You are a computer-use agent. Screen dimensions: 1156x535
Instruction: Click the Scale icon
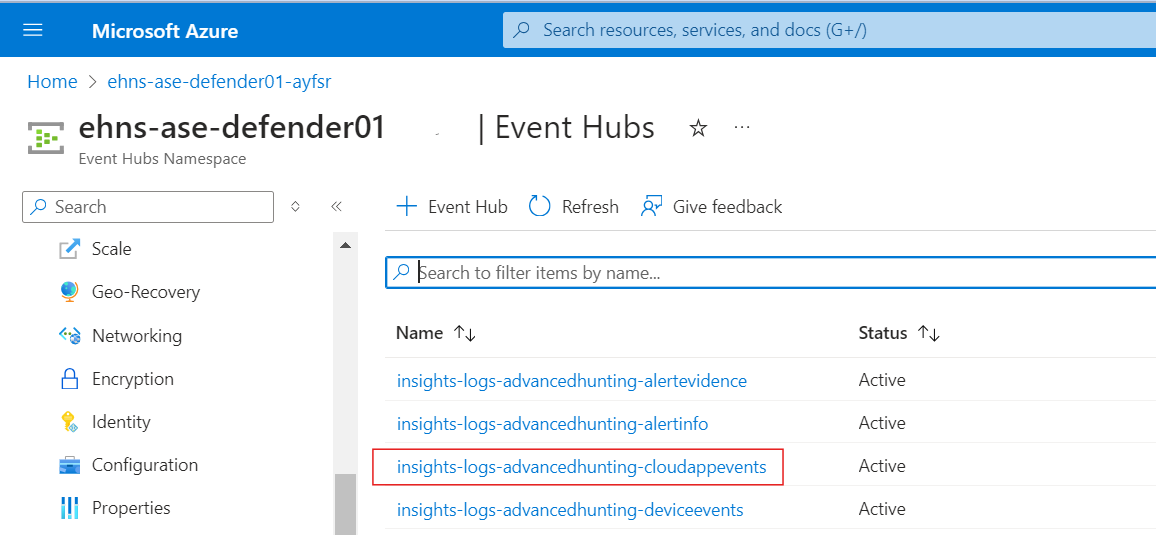(x=69, y=249)
